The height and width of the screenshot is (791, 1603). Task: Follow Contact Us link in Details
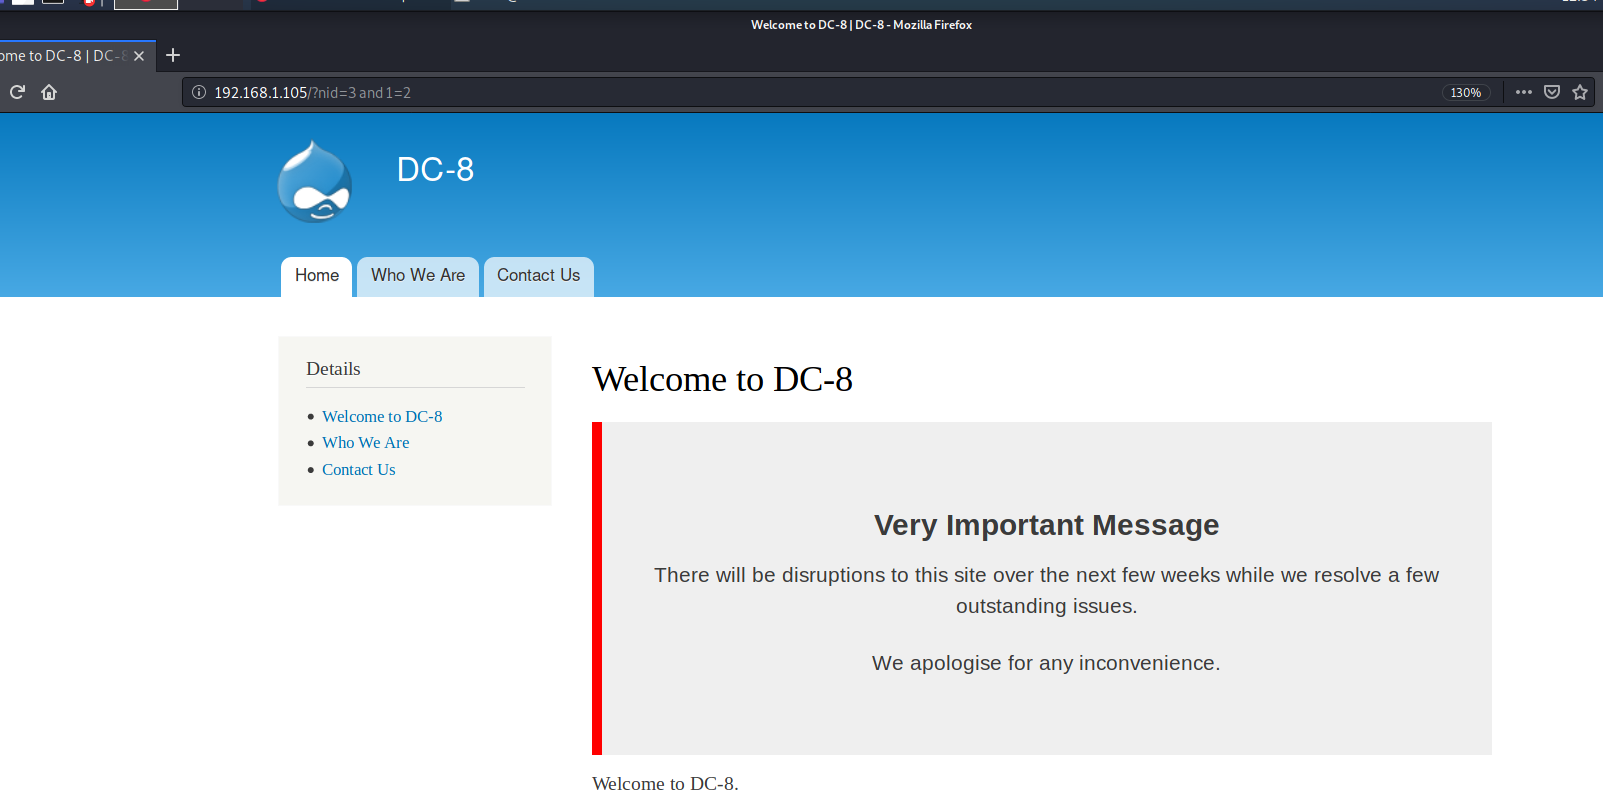(359, 469)
